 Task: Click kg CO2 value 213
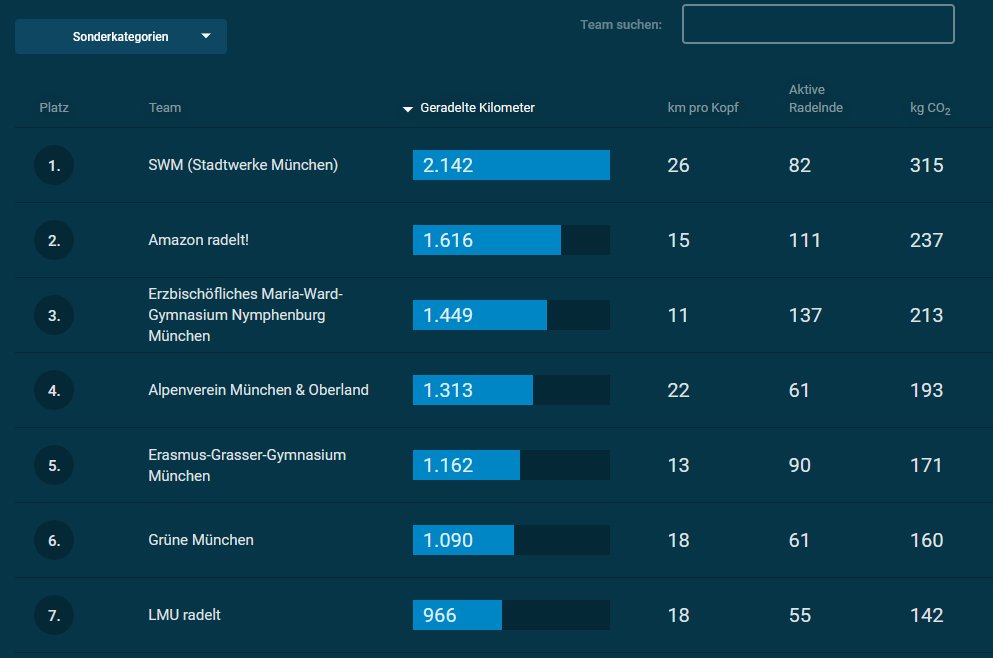point(927,315)
